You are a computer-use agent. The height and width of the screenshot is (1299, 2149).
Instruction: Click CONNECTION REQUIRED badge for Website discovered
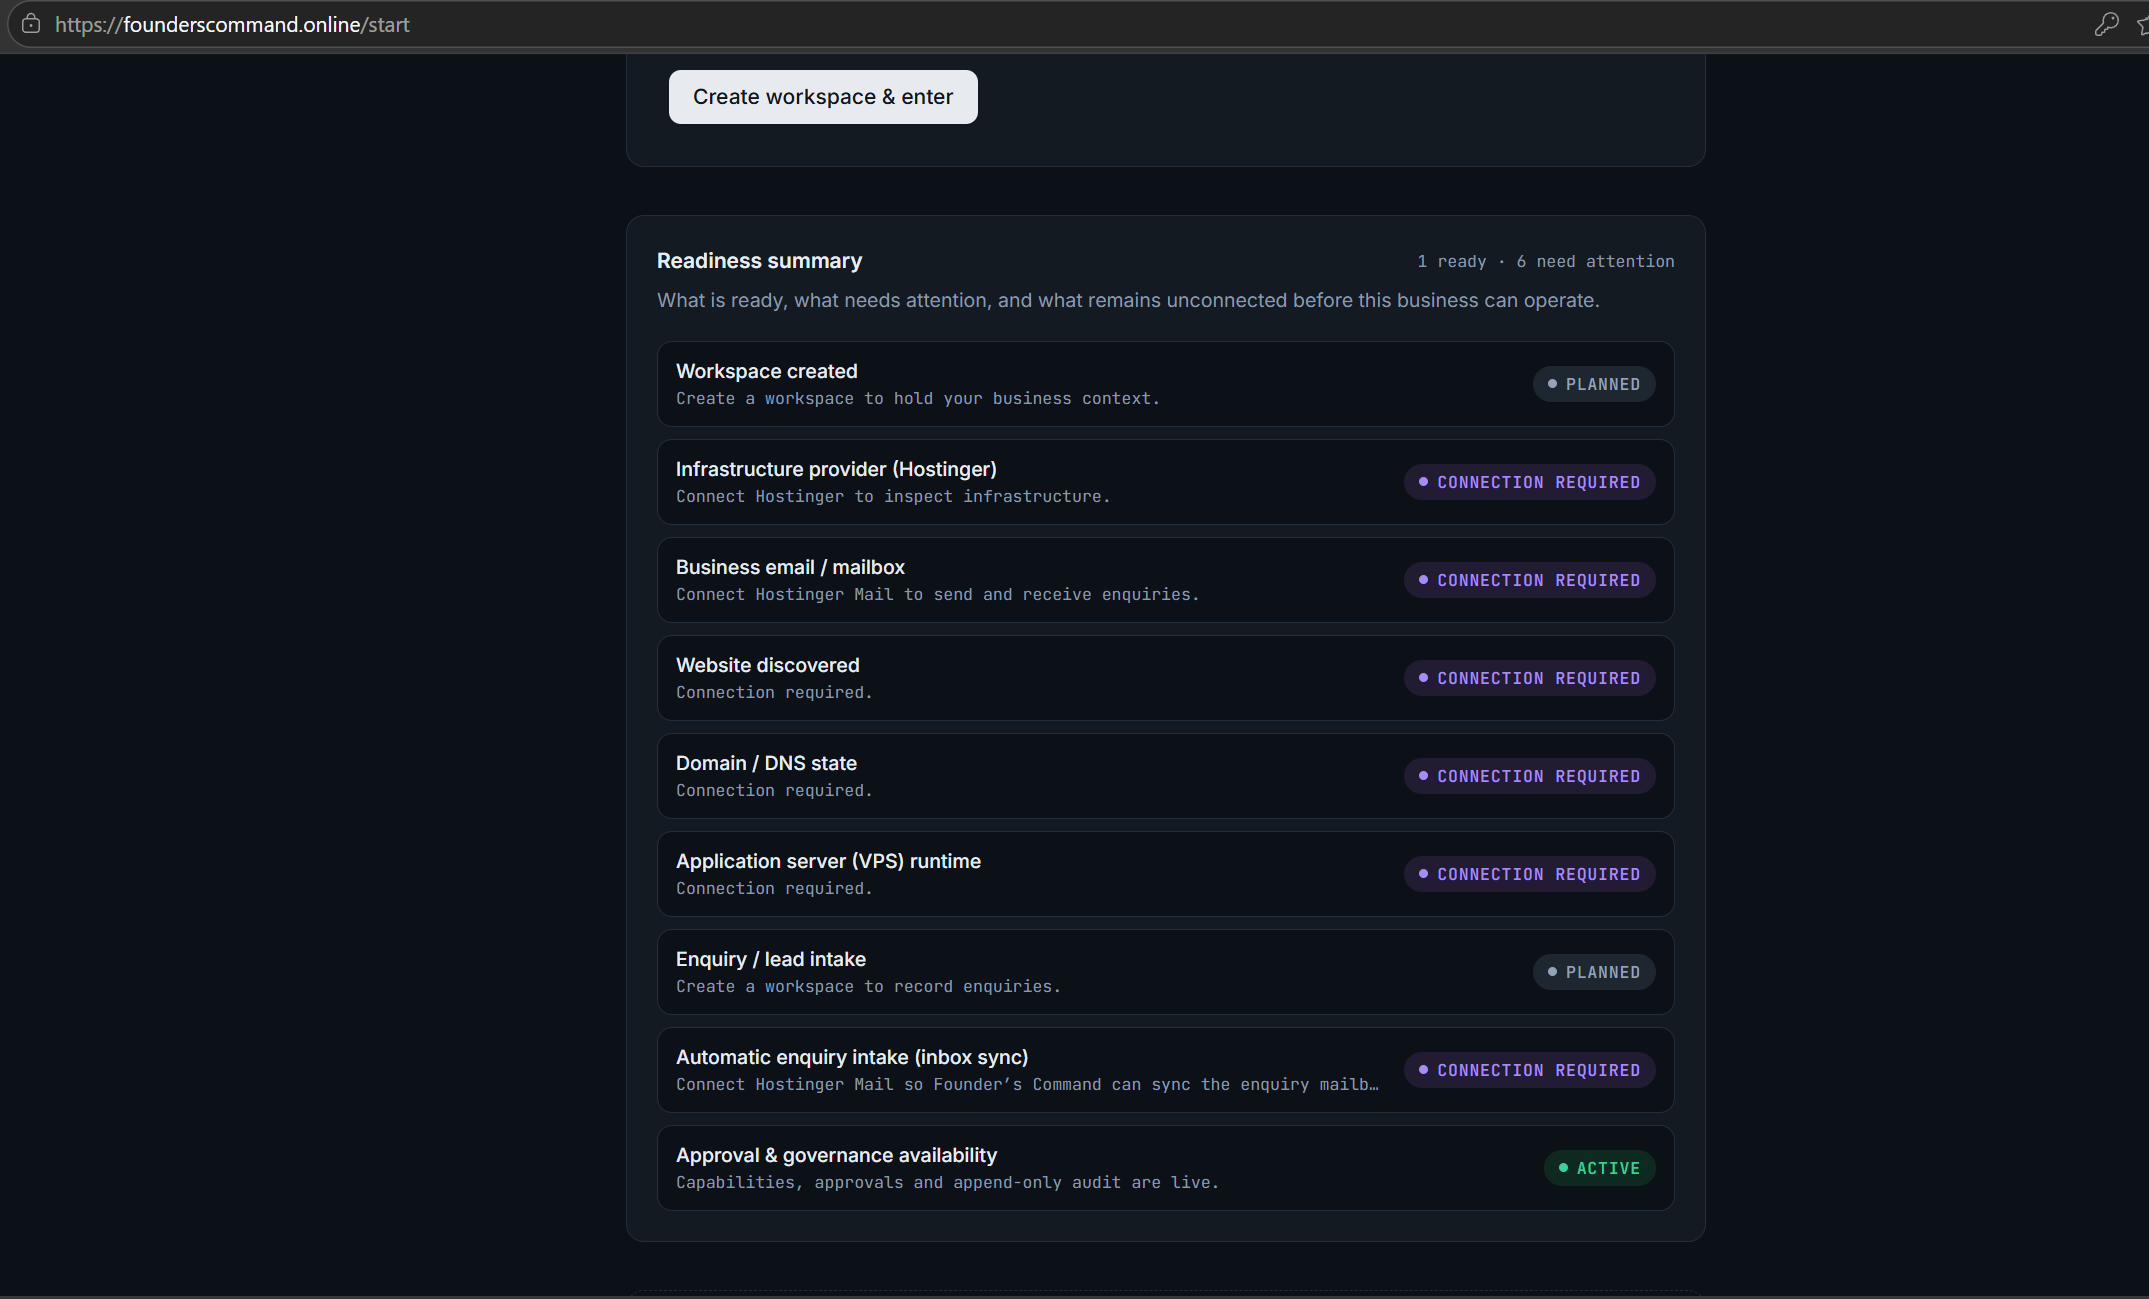click(1530, 678)
